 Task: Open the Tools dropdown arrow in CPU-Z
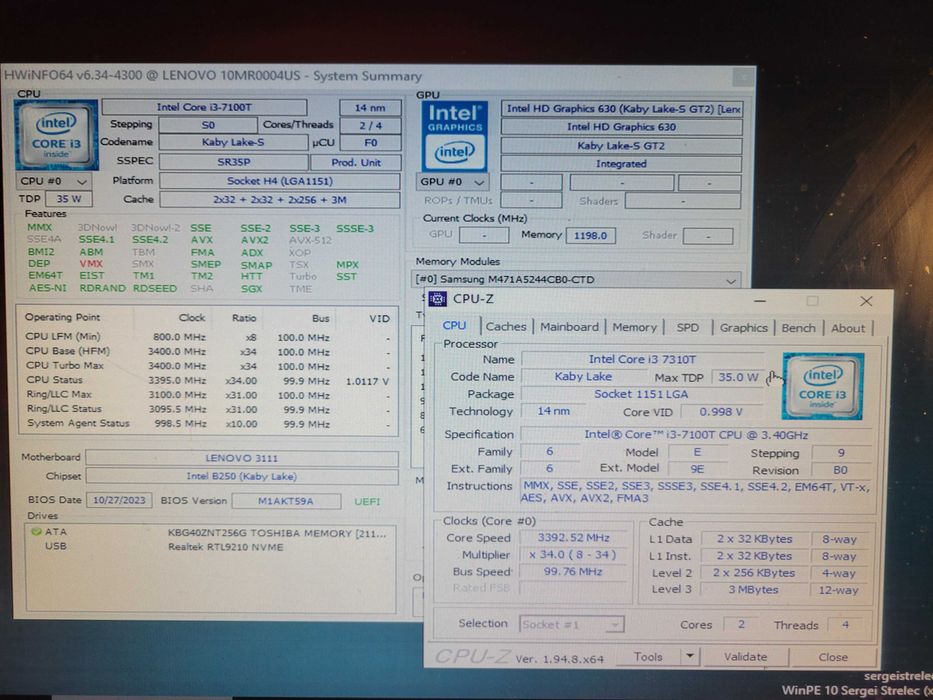pos(689,657)
